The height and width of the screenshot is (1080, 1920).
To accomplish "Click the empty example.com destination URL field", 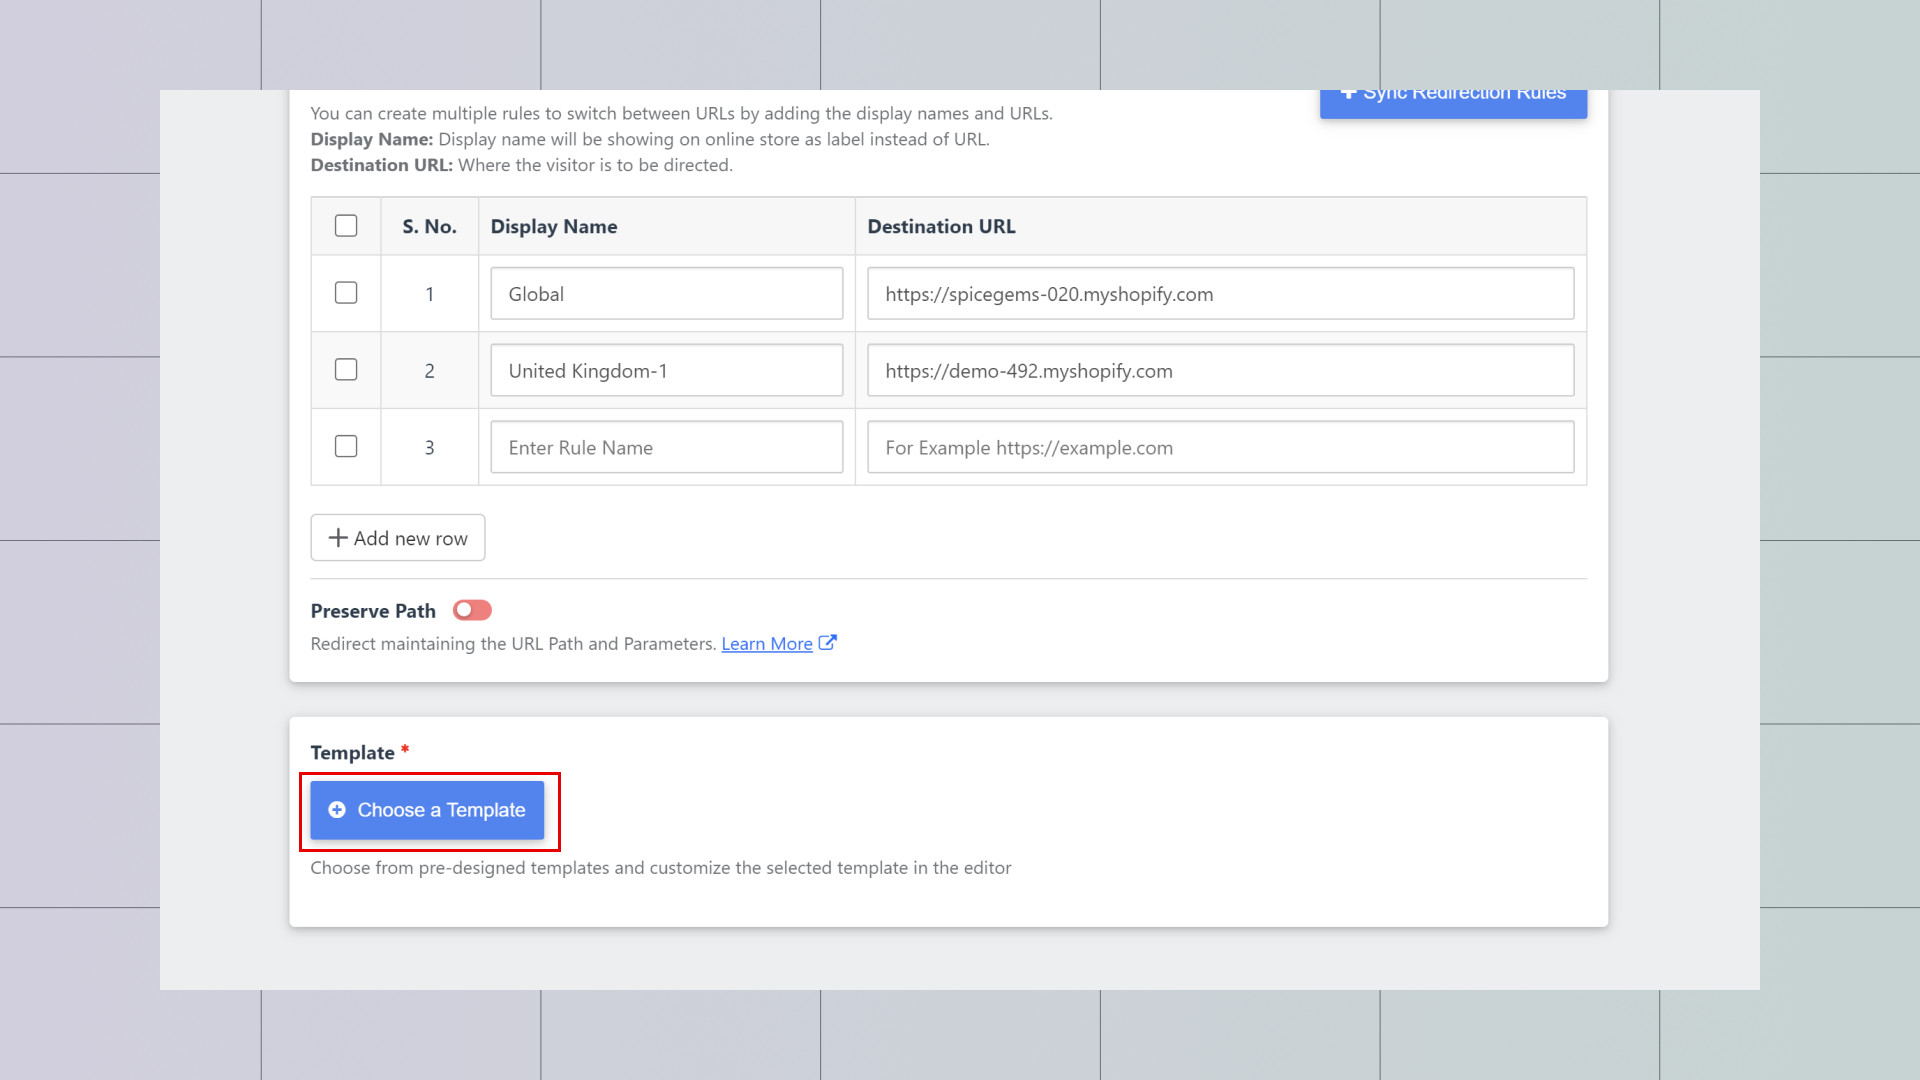I will point(1221,448).
